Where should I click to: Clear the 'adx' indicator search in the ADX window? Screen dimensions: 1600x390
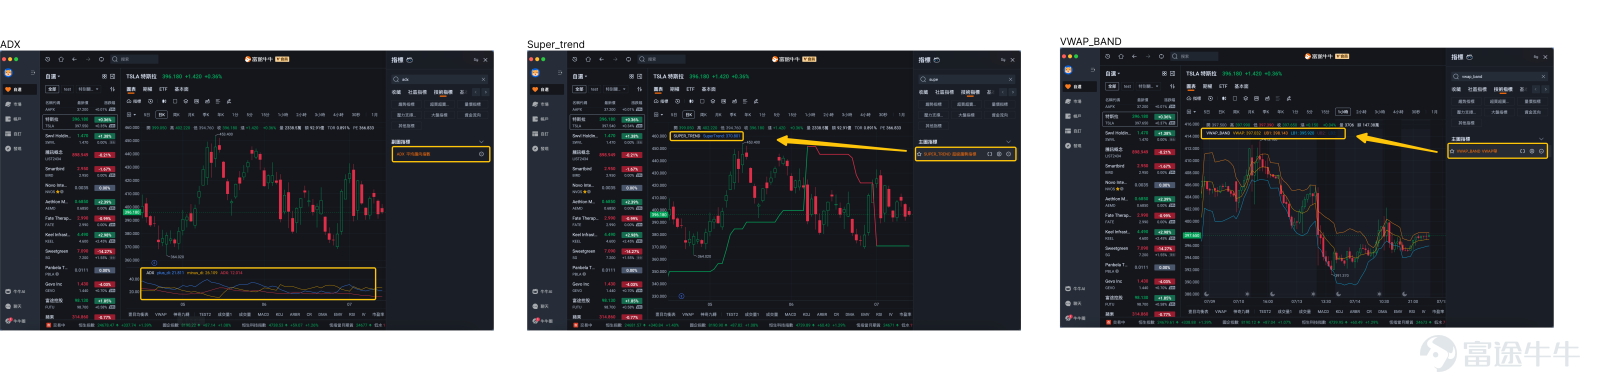coord(483,79)
